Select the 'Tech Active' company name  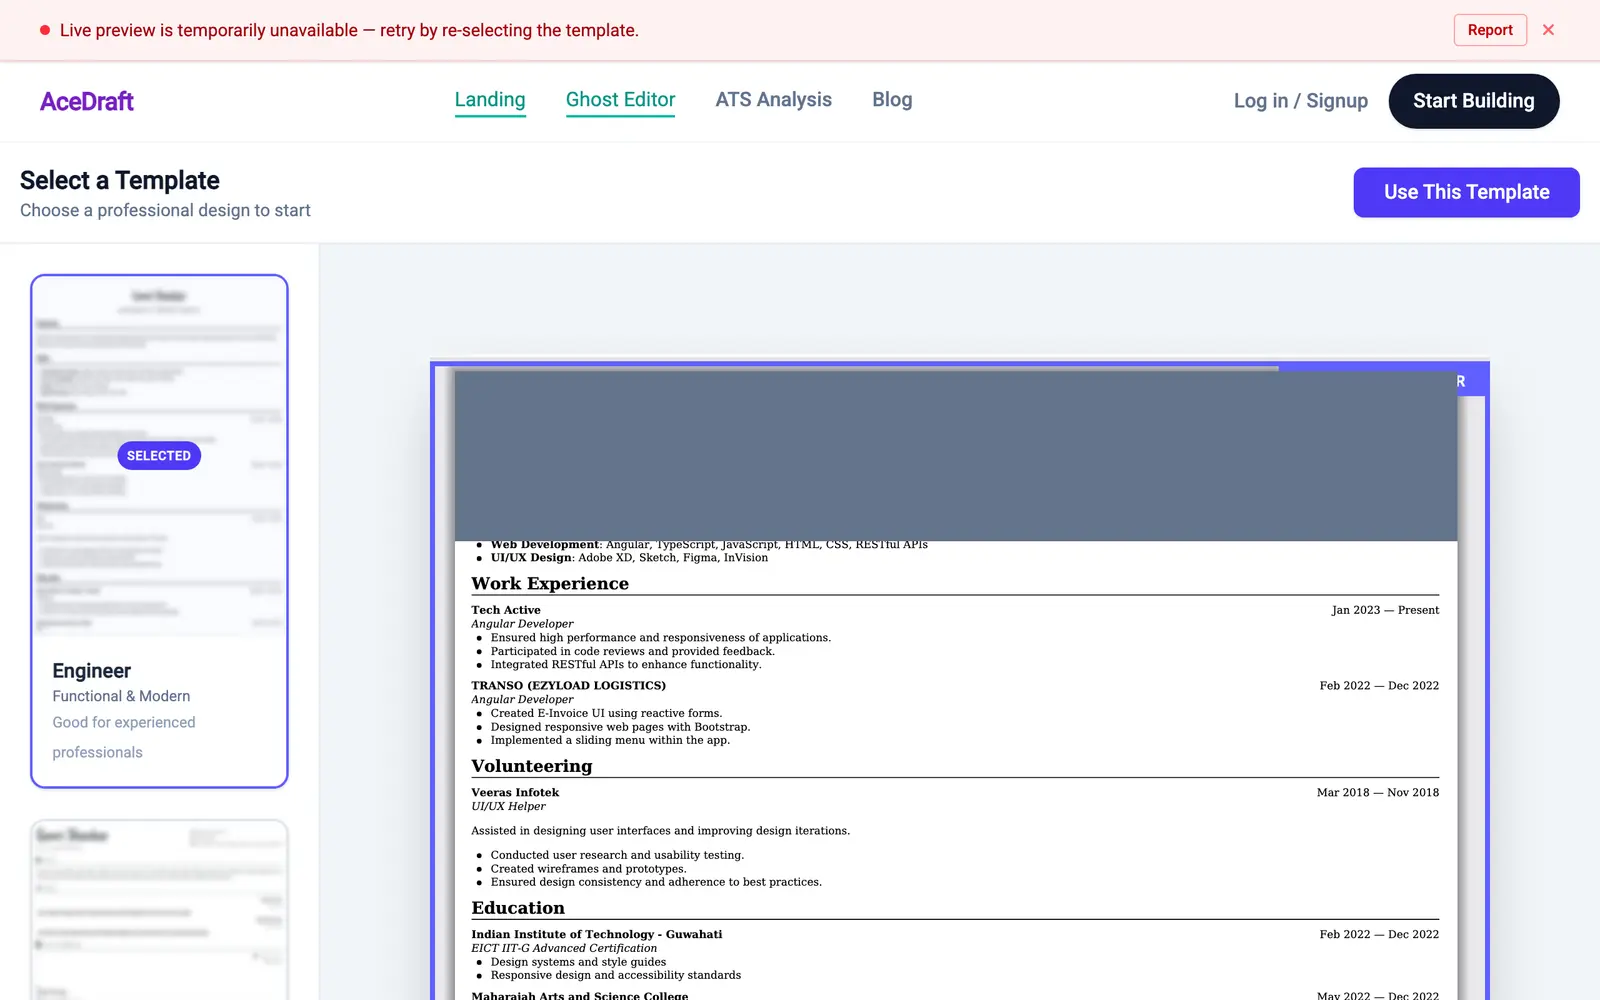pyautogui.click(x=506, y=610)
